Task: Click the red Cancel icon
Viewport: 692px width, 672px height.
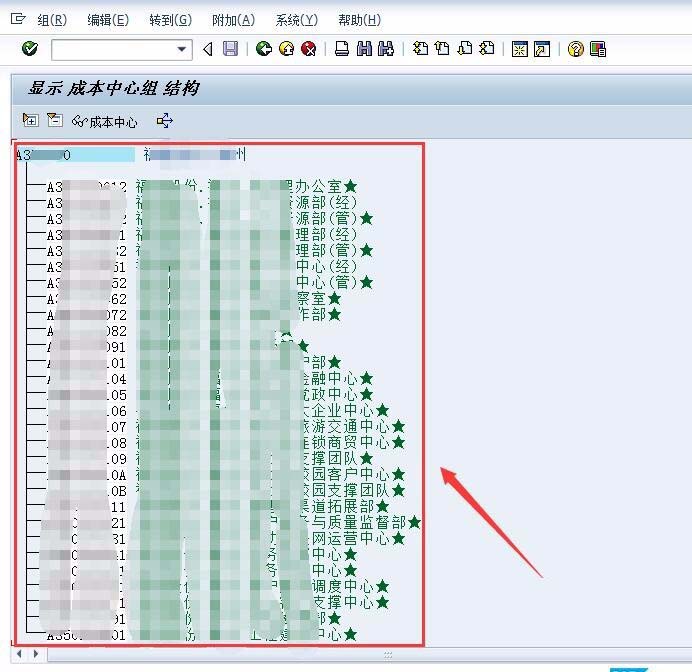Action: pos(308,49)
